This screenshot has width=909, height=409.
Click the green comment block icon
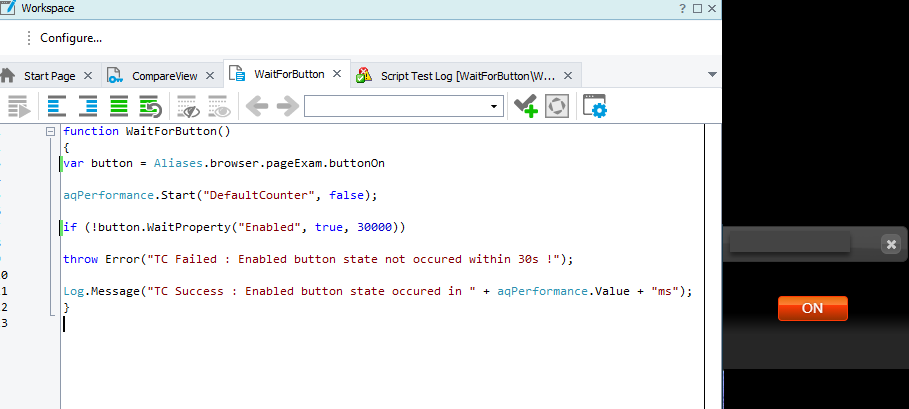(119, 106)
